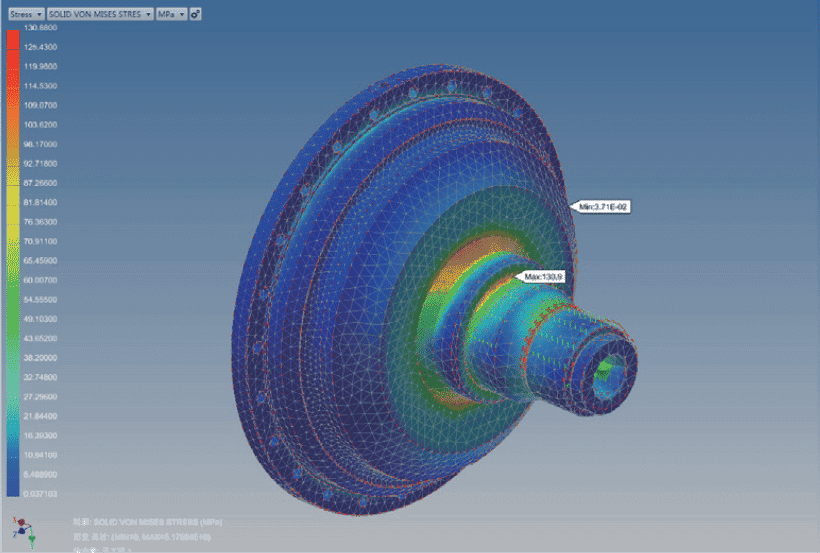Viewport: 820px width, 553px height.
Task: Click the XYZ orientation triad
Action: [24, 532]
